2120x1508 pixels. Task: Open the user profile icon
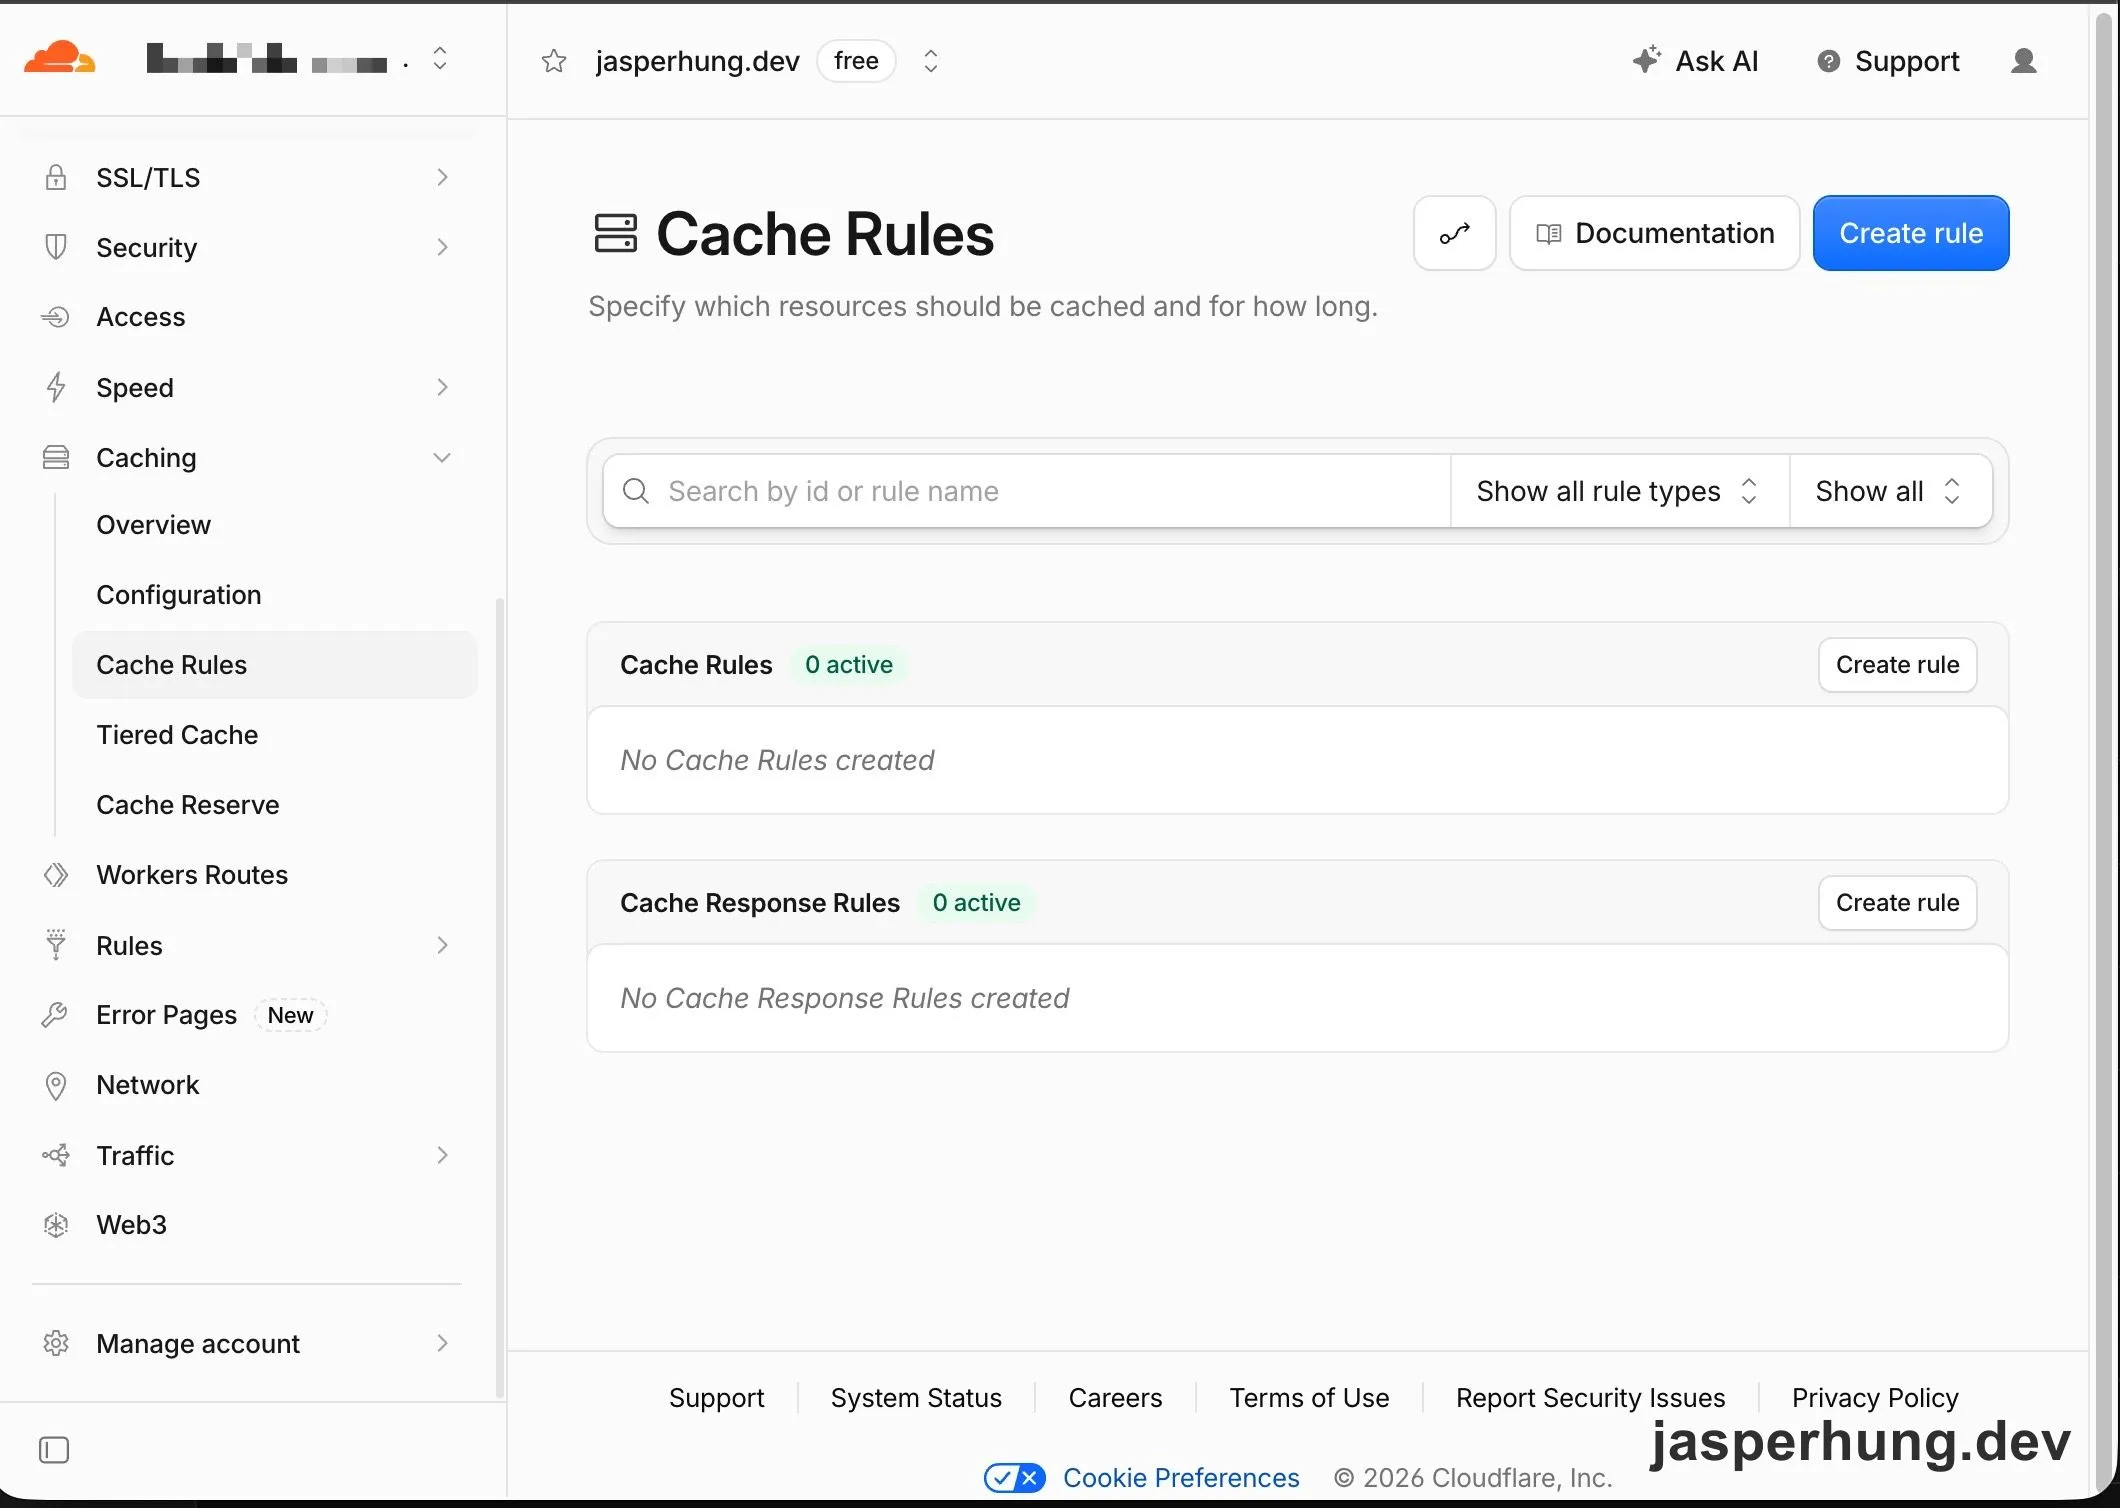(x=2023, y=61)
